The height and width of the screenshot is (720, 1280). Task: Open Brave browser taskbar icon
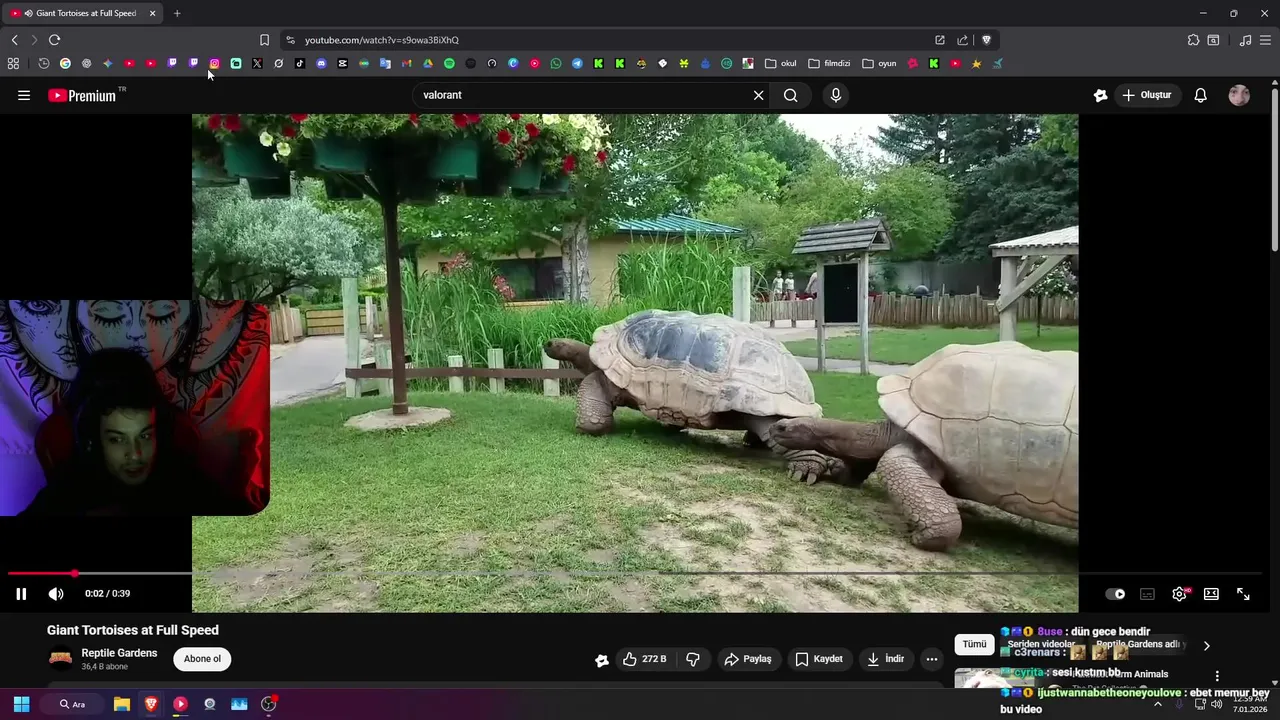tap(151, 704)
